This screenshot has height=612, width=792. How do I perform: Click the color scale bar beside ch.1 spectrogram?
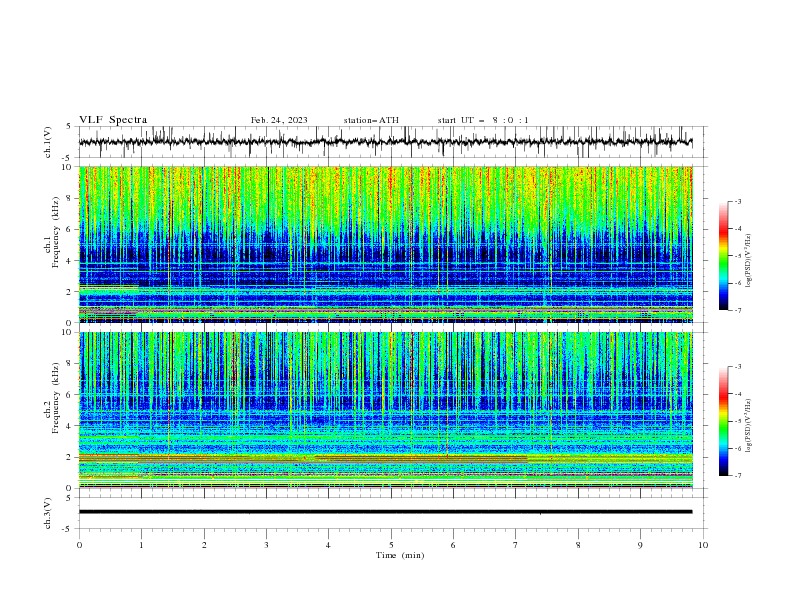(723, 256)
